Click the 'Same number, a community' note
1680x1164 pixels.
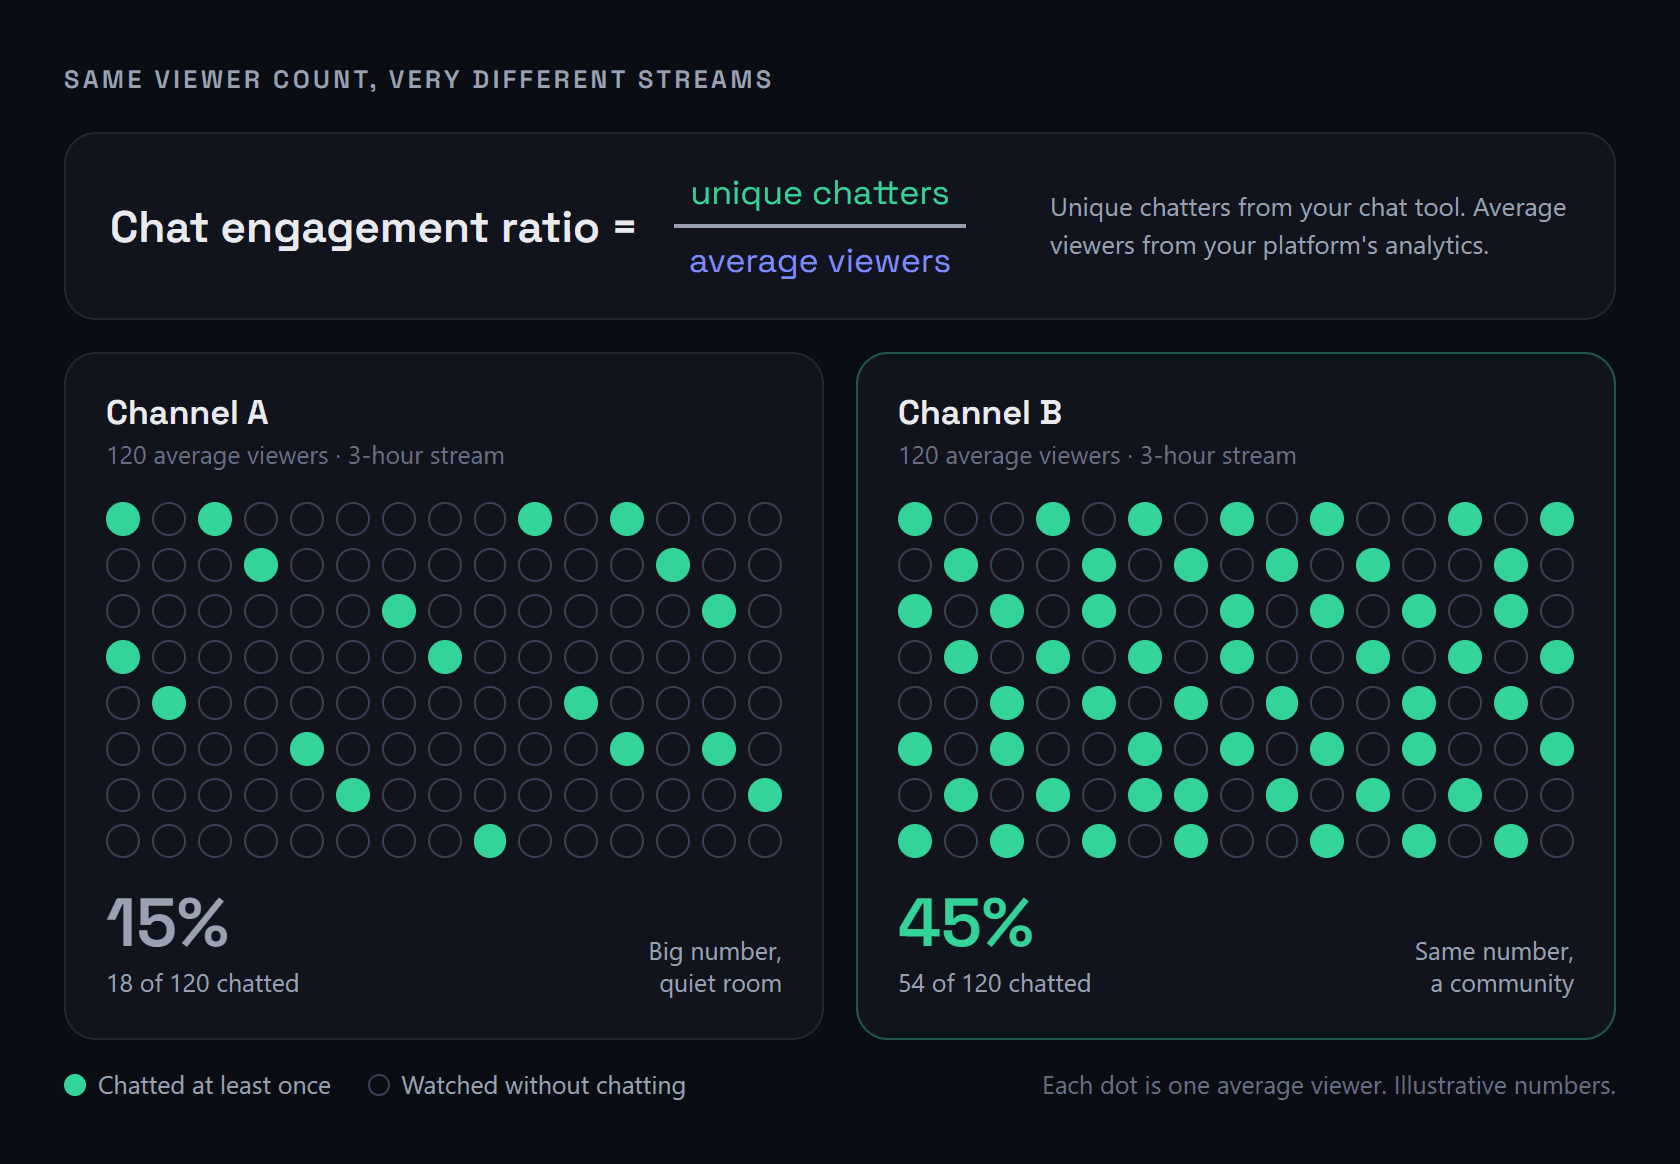tap(1494, 967)
